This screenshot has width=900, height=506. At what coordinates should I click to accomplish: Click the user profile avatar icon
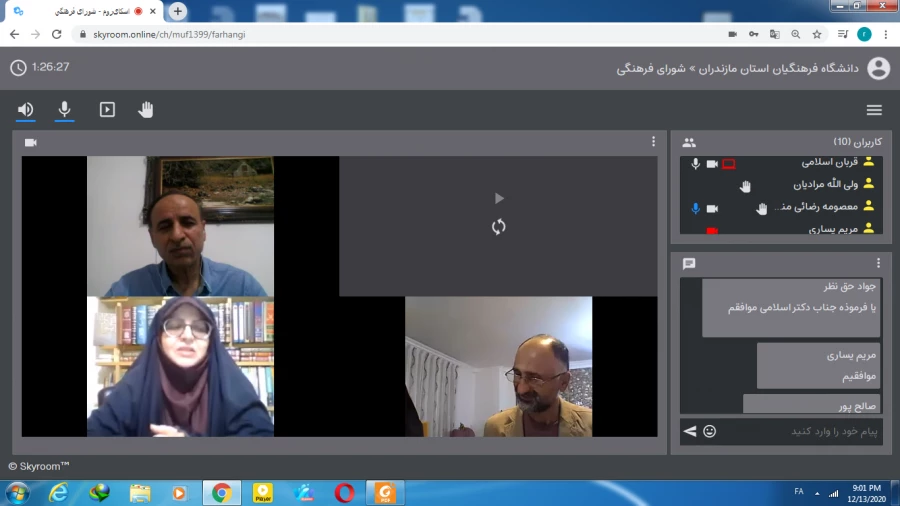[878, 68]
